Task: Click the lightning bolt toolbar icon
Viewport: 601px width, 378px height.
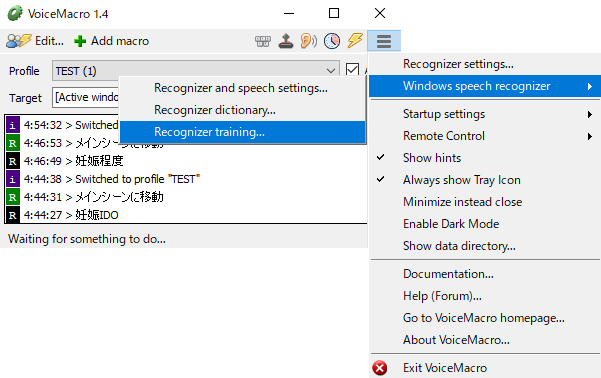Action: tap(355, 41)
